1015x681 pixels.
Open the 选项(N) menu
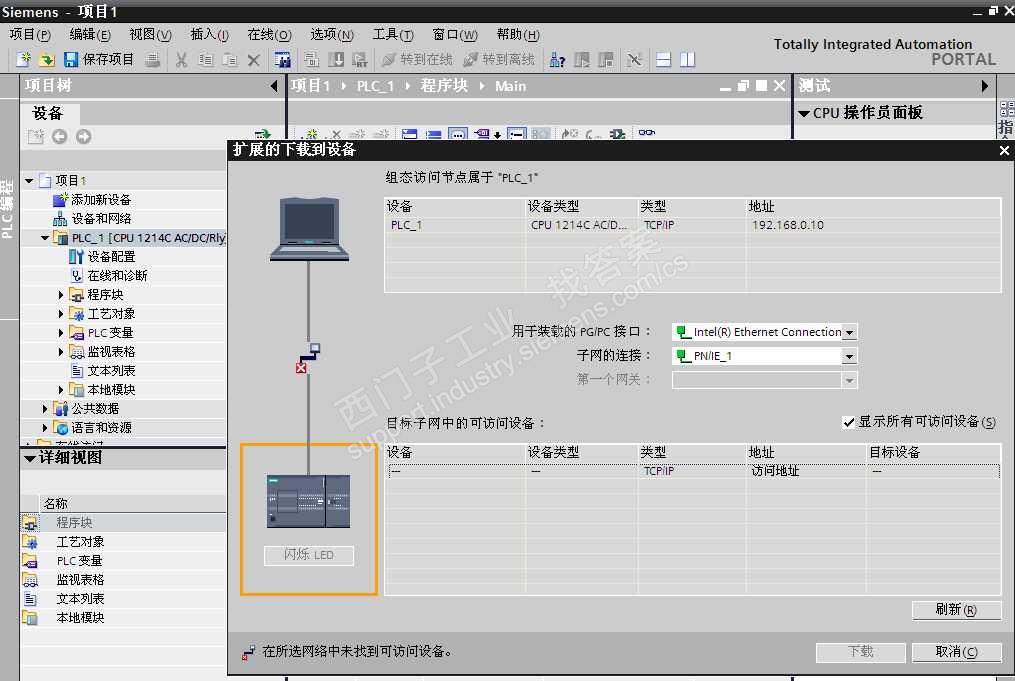[331, 34]
